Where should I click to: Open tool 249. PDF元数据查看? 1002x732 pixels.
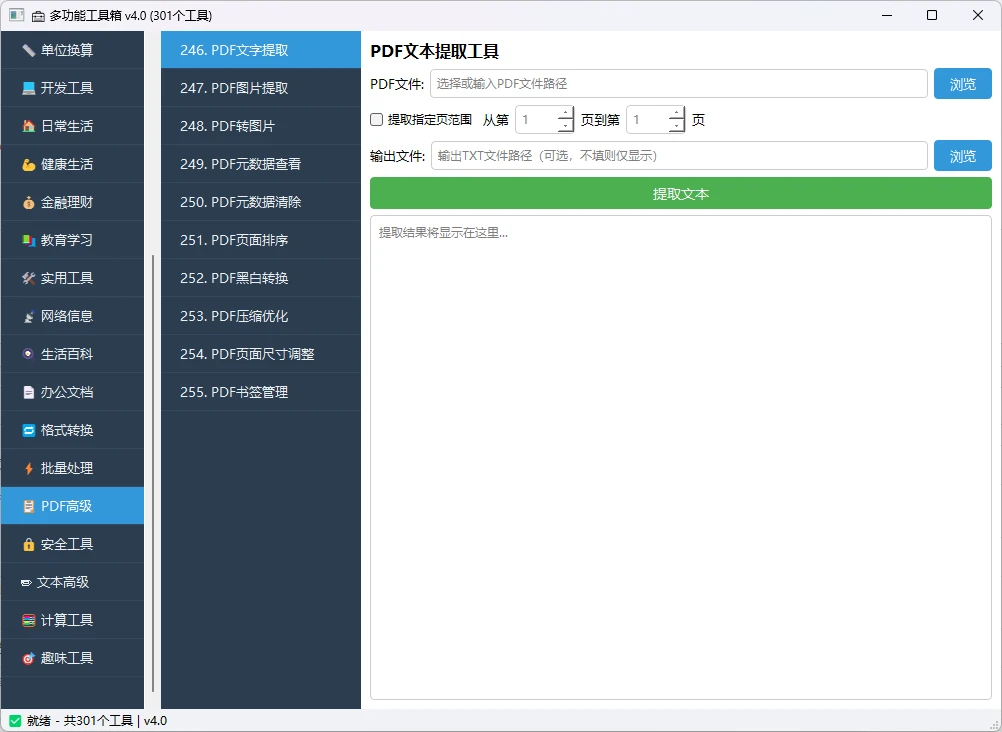click(x=261, y=164)
